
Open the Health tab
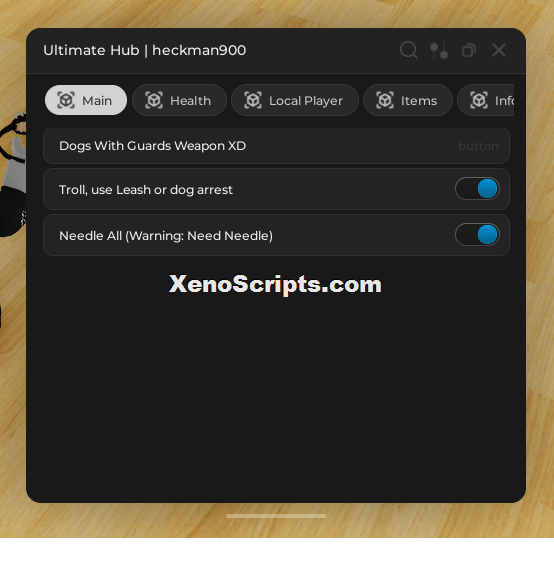click(x=179, y=100)
